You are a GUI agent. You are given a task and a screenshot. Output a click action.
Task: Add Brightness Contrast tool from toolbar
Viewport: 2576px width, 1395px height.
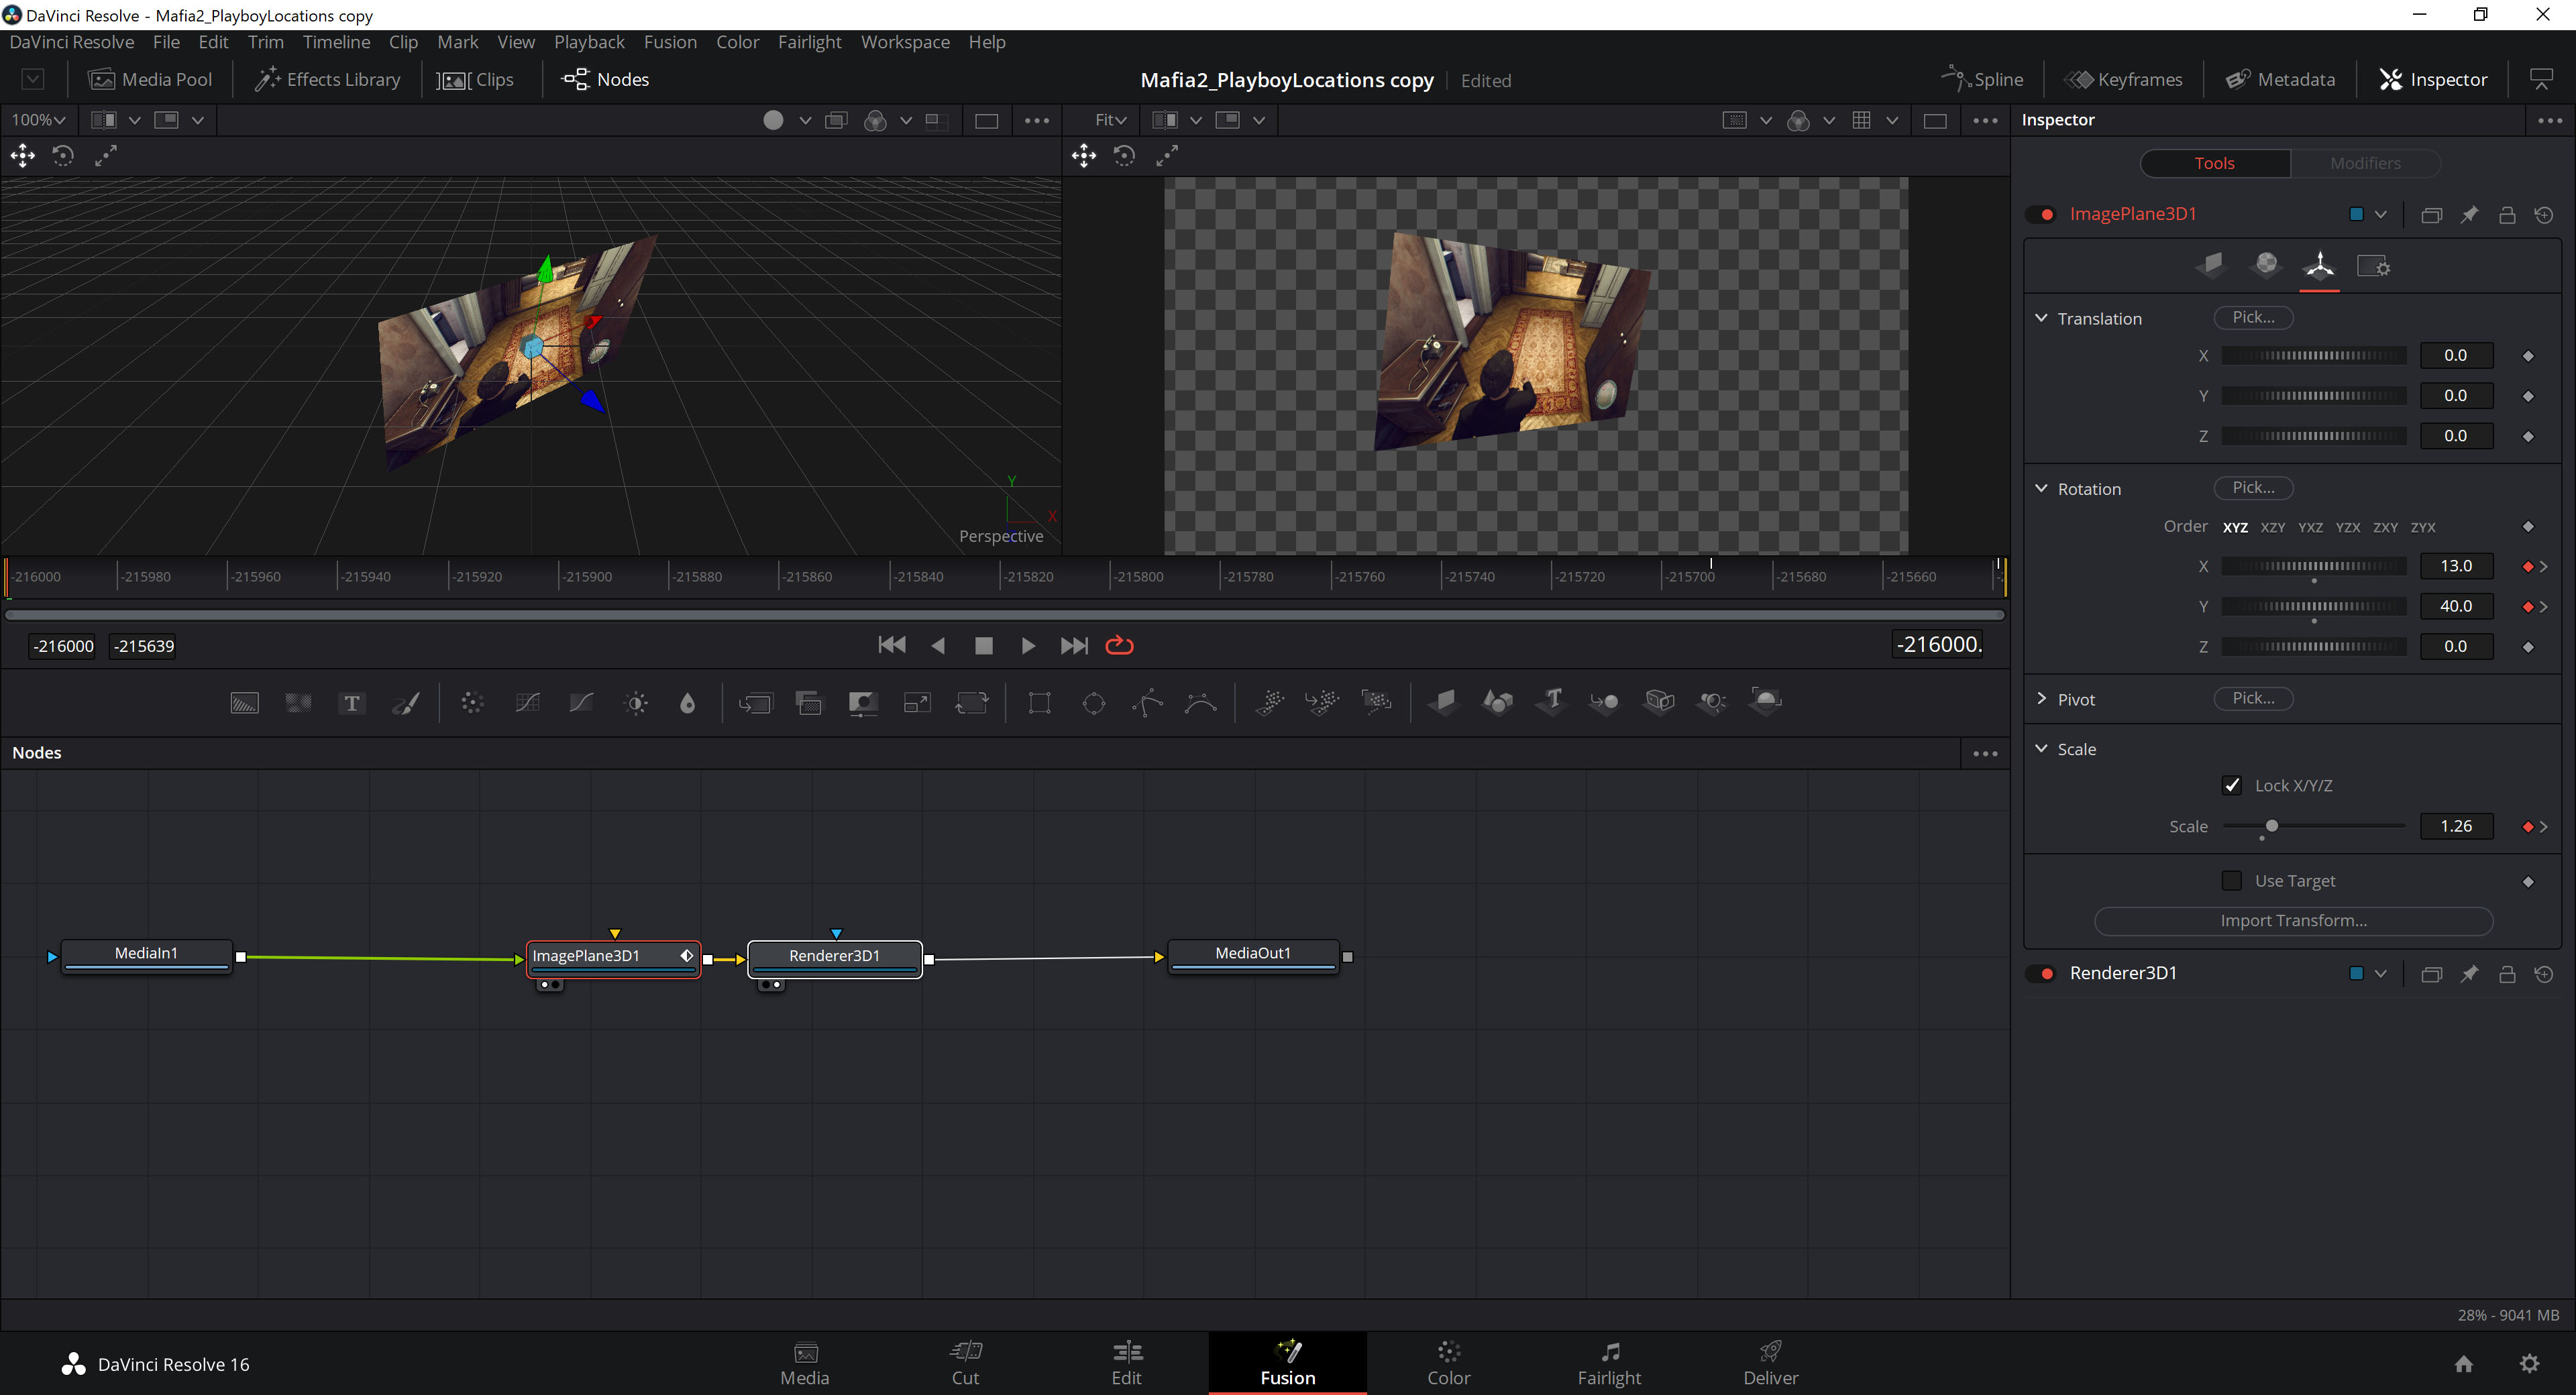tap(636, 703)
